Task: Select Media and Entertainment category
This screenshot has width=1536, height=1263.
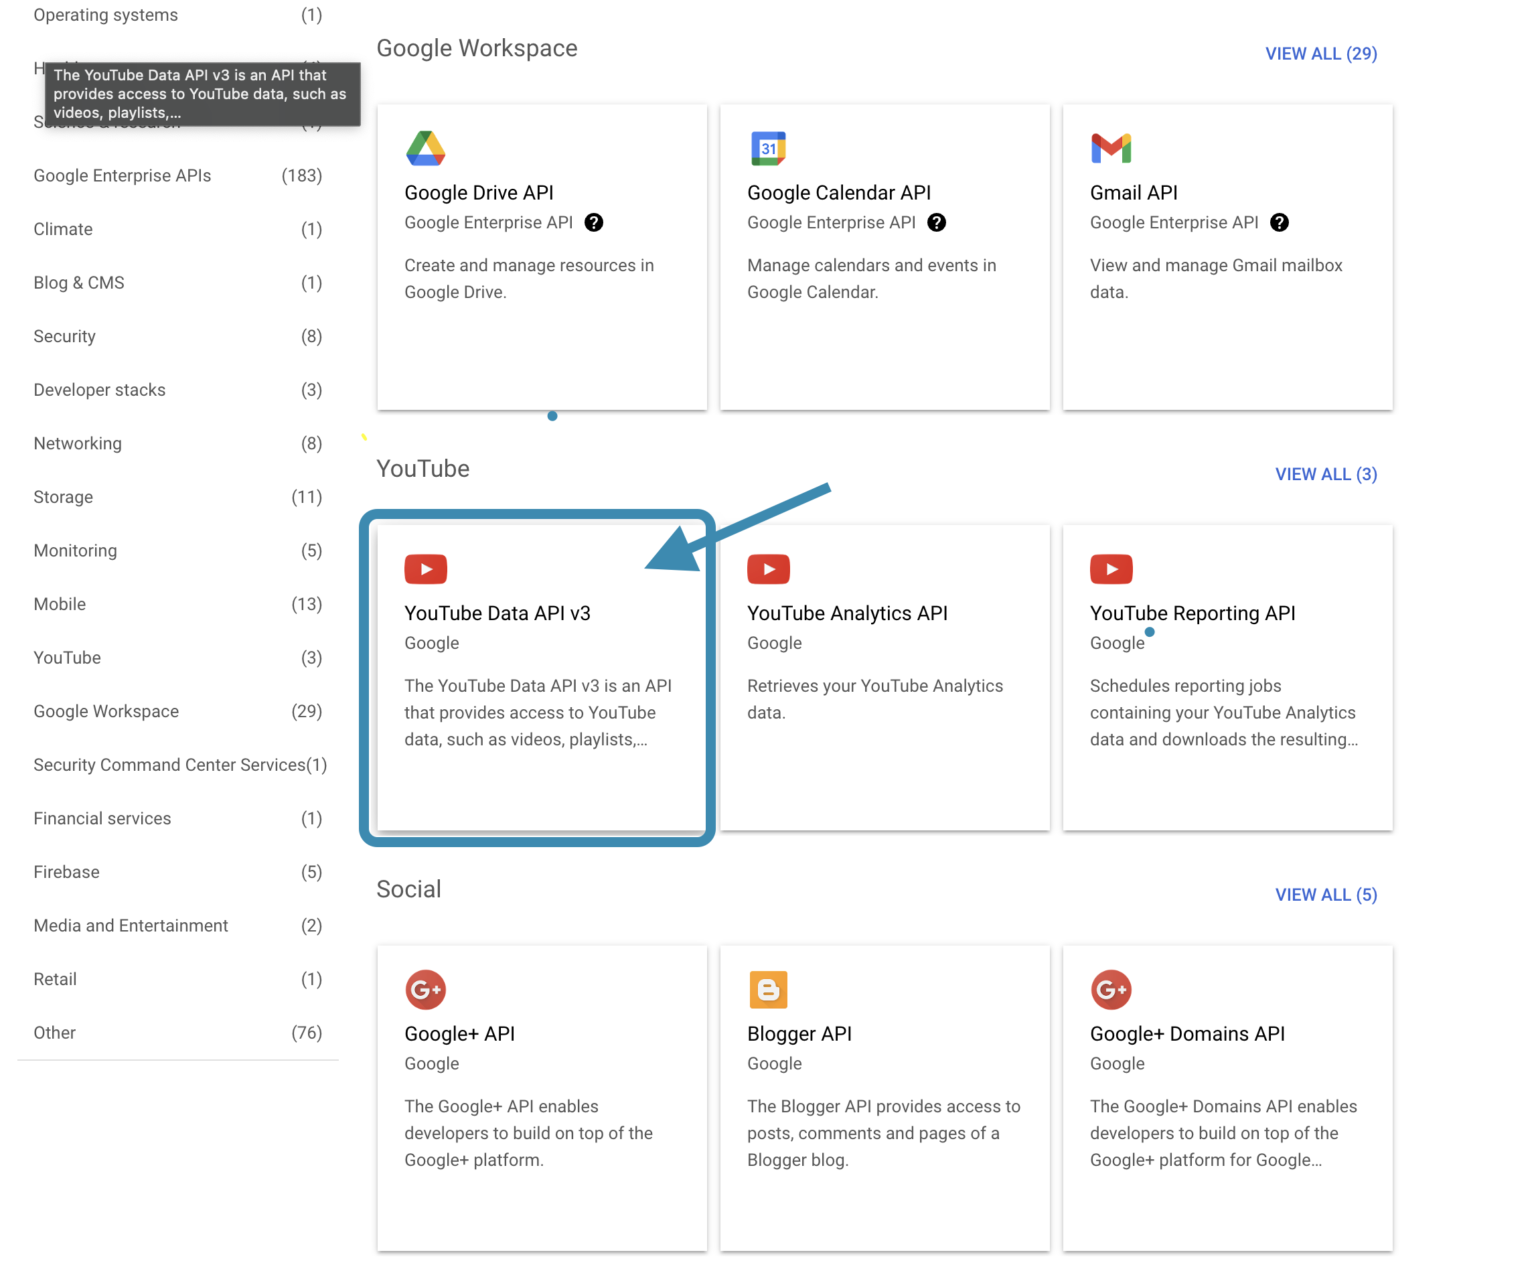Action: [131, 926]
